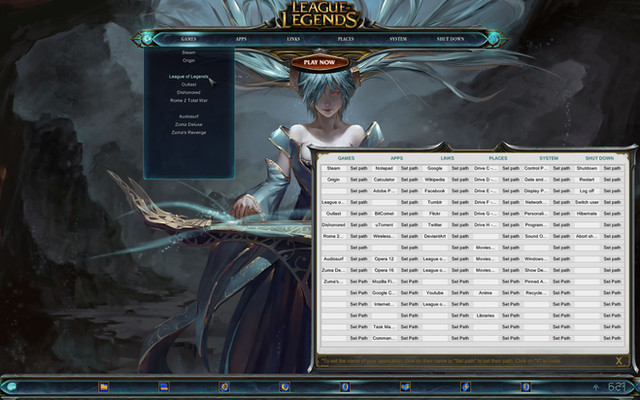Image resolution: width=640 pixels, height=400 pixels.
Task: Edit the Drive H name field
Action: click(485, 225)
